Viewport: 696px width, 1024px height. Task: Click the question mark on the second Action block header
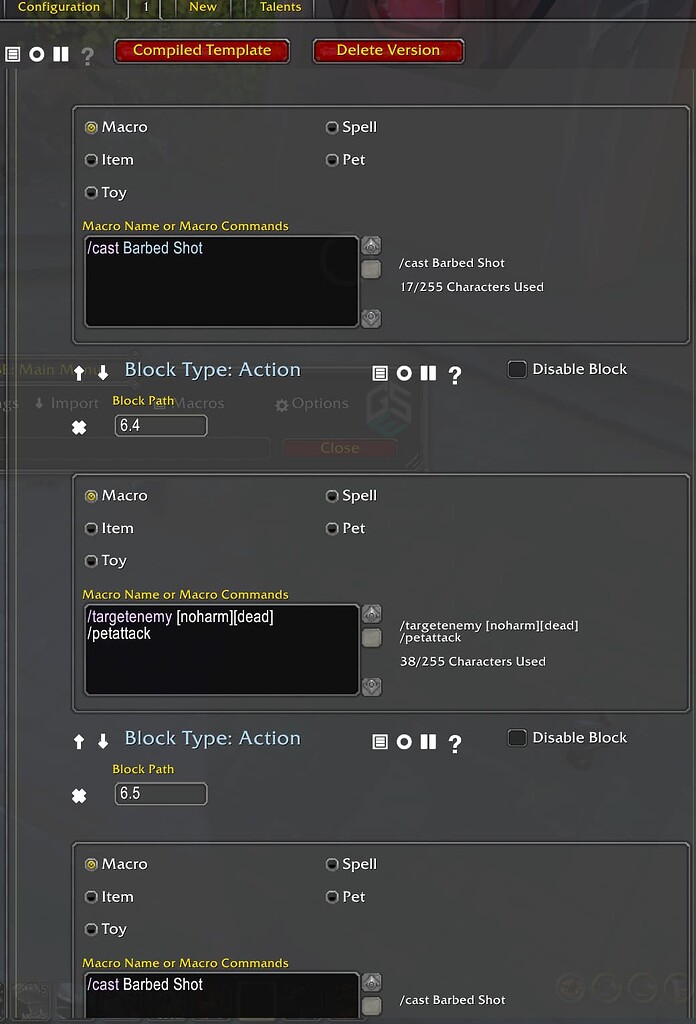pyautogui.click(x=455, y=742)
